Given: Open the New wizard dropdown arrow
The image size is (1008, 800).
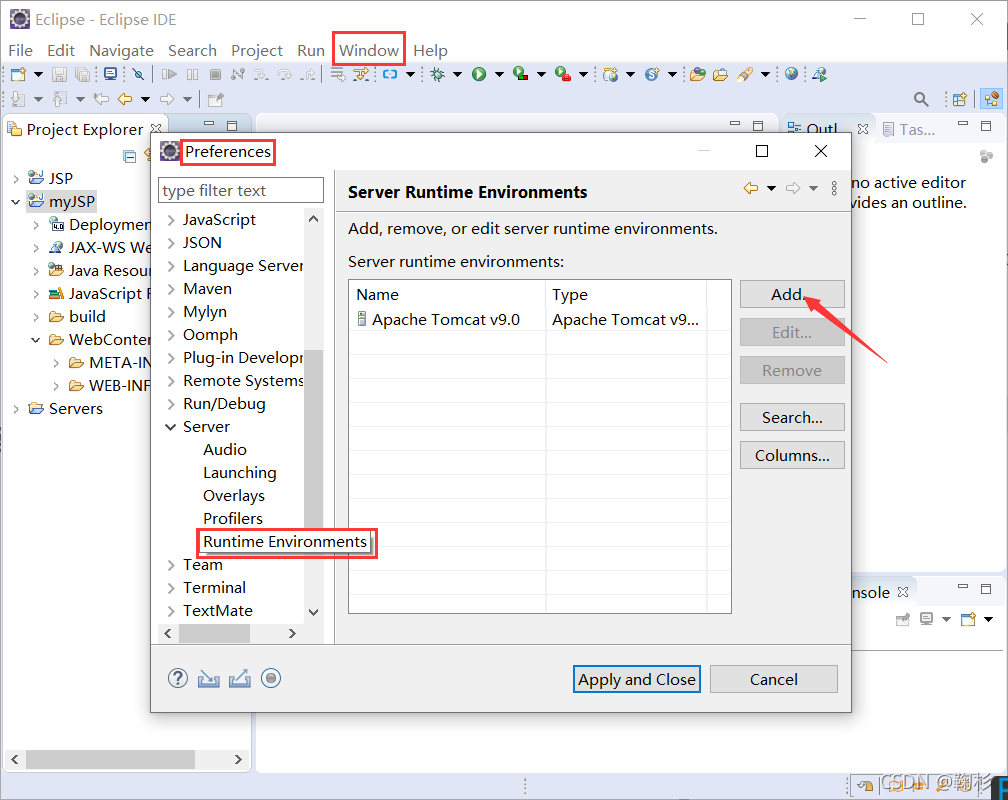Looking at the screenshot, I should [38, 75].
